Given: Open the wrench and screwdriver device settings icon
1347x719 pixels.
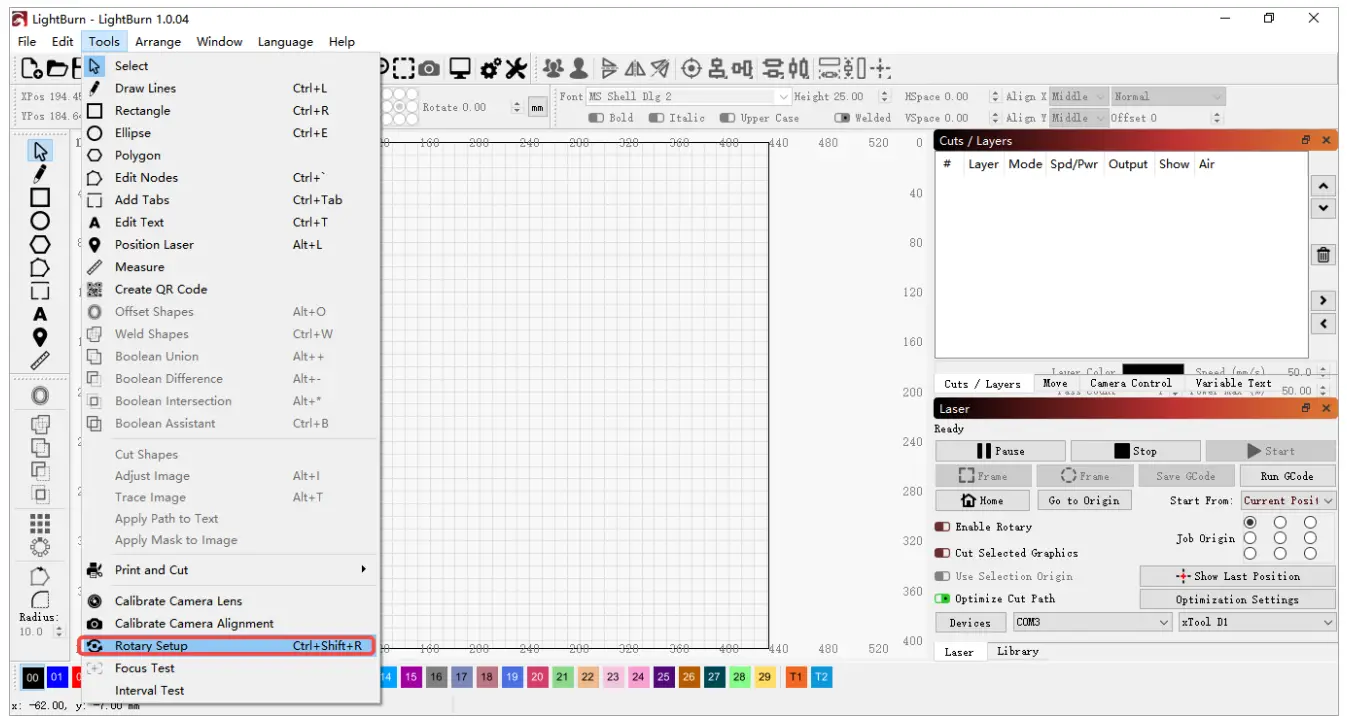Looking at the screenshot, I should [x=515, y=69].
